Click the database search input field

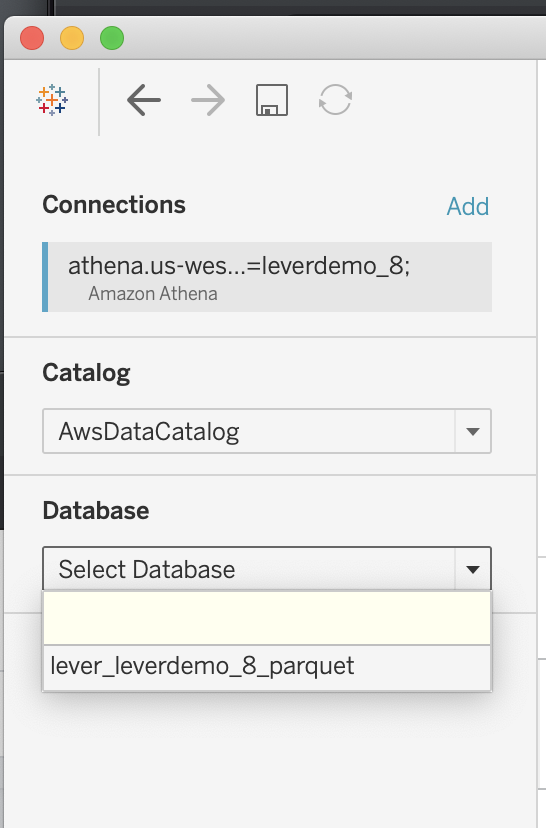(x=267, y=618)
